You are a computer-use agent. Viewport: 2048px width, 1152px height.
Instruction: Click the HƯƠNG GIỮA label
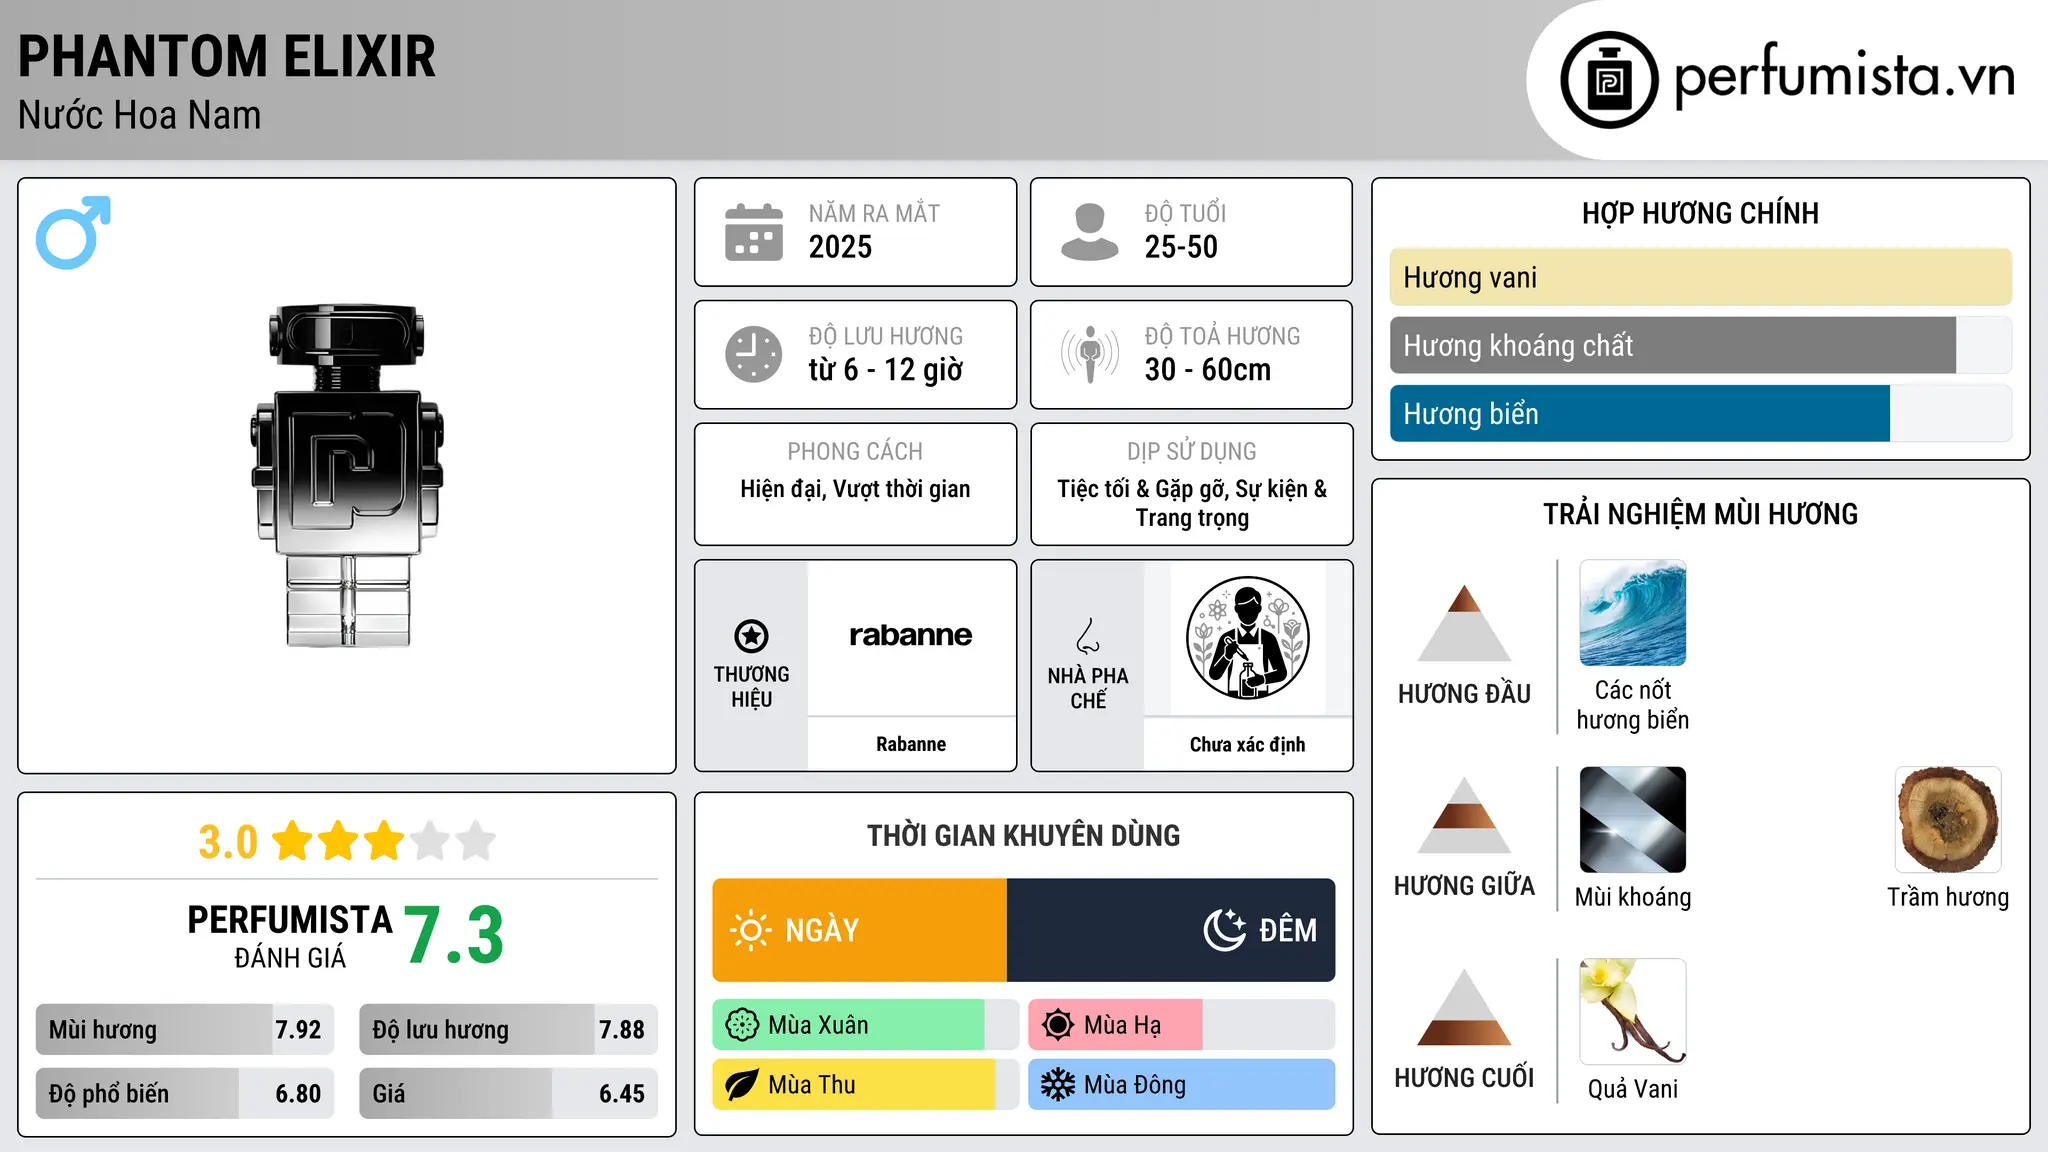point(1464,886)
